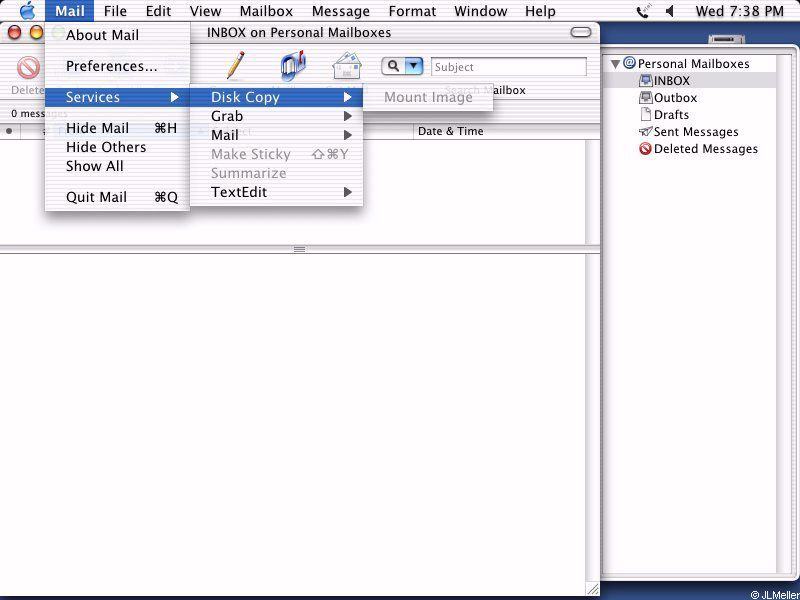Select Services in the Mail menu
The height and width of the screenshot is (600, 800).
[117, 97]
